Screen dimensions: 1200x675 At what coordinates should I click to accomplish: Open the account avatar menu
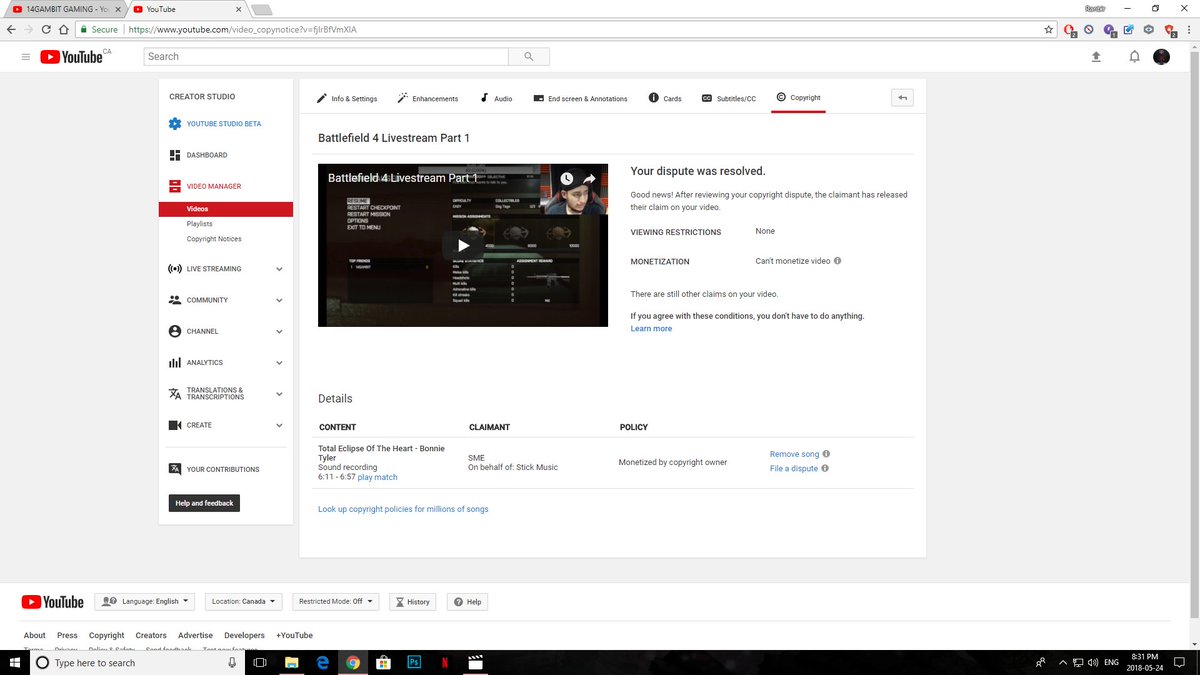[x=1161, y=57]
